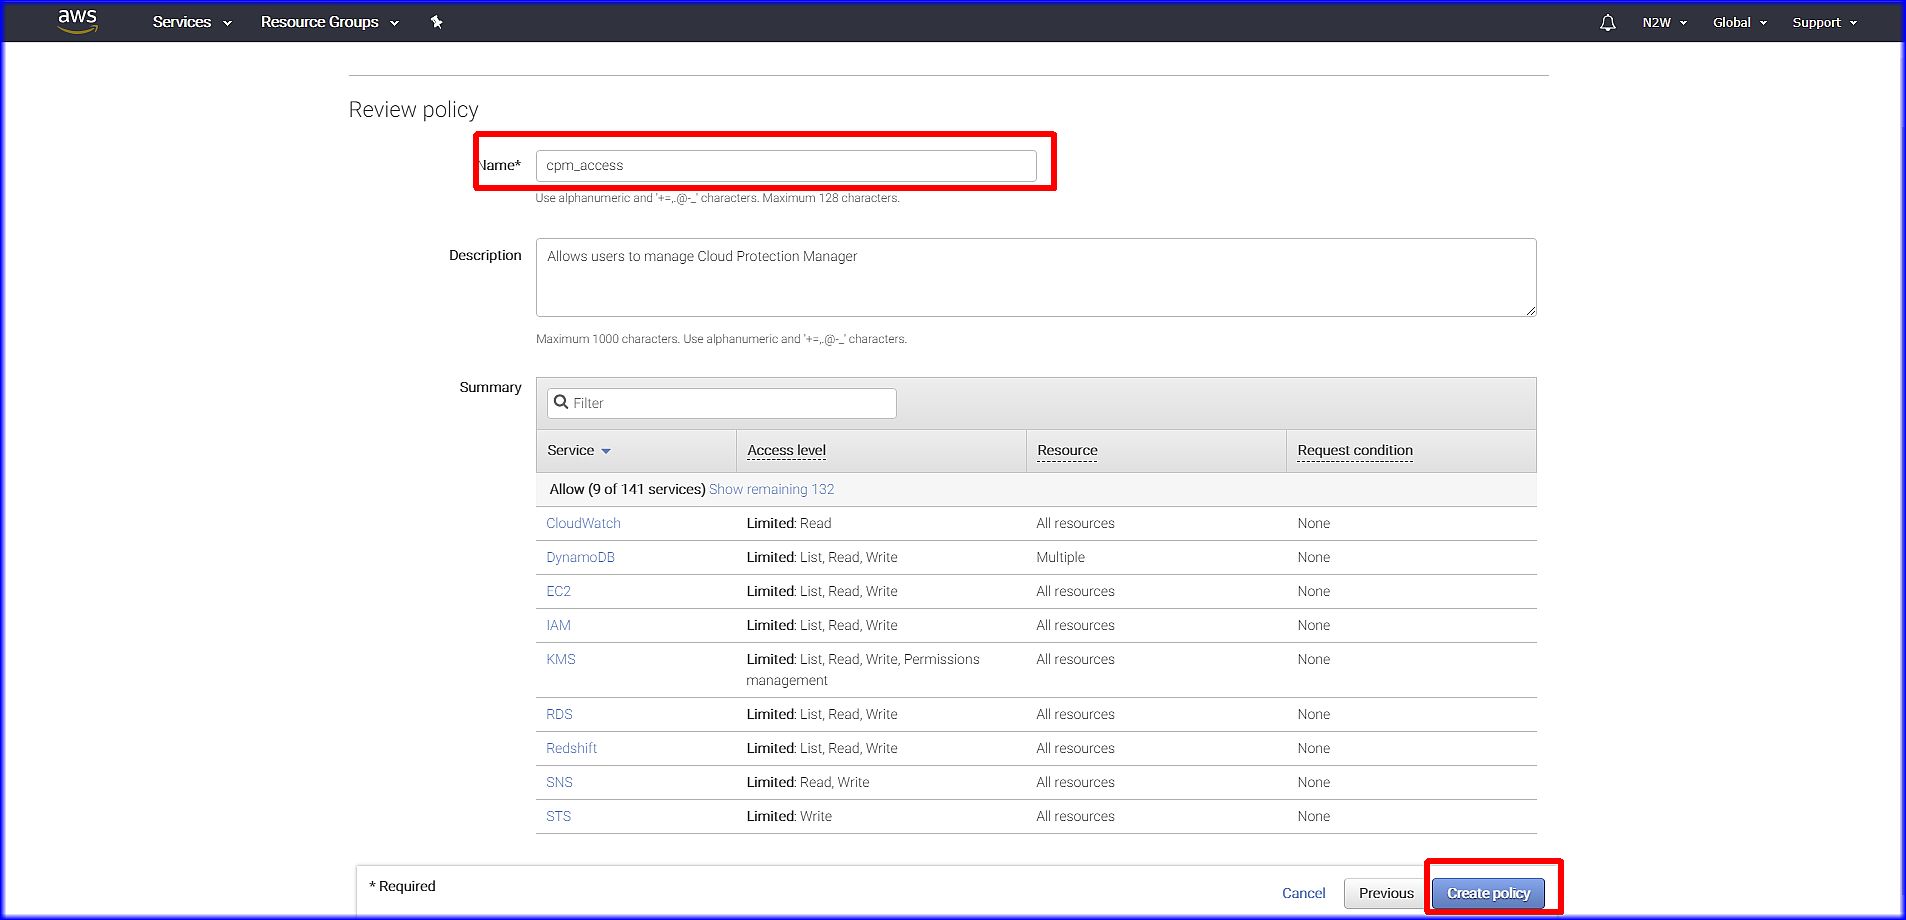
Task: Open the EC2 service link
Action: 558,591
